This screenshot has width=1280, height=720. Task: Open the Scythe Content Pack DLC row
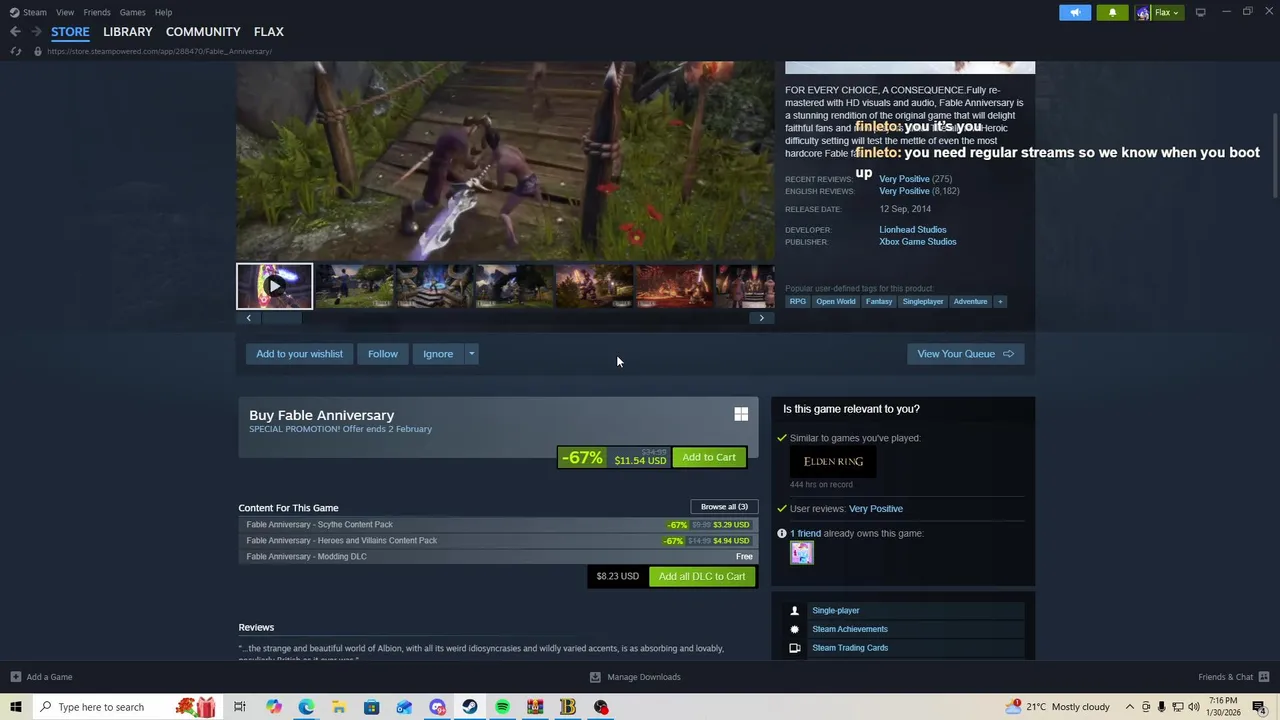click(498, 525)
